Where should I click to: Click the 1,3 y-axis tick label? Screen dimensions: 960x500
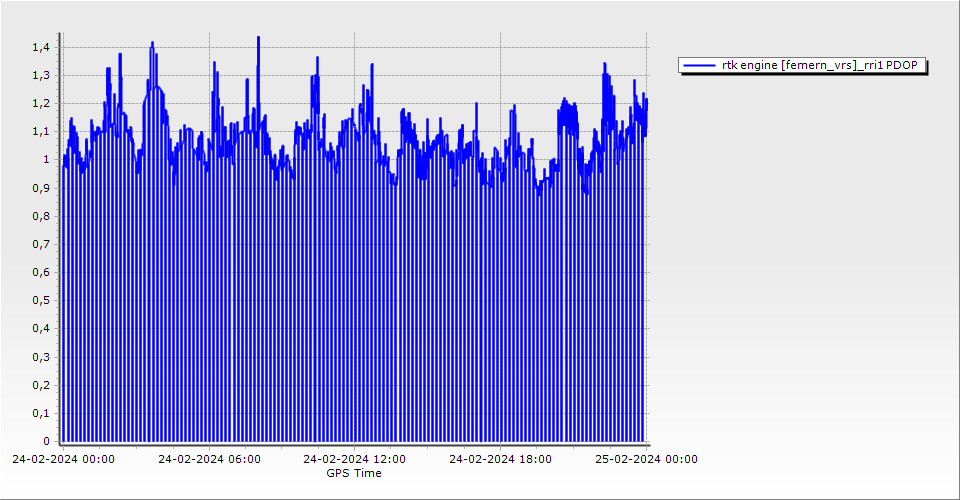(x=40, y=75)
